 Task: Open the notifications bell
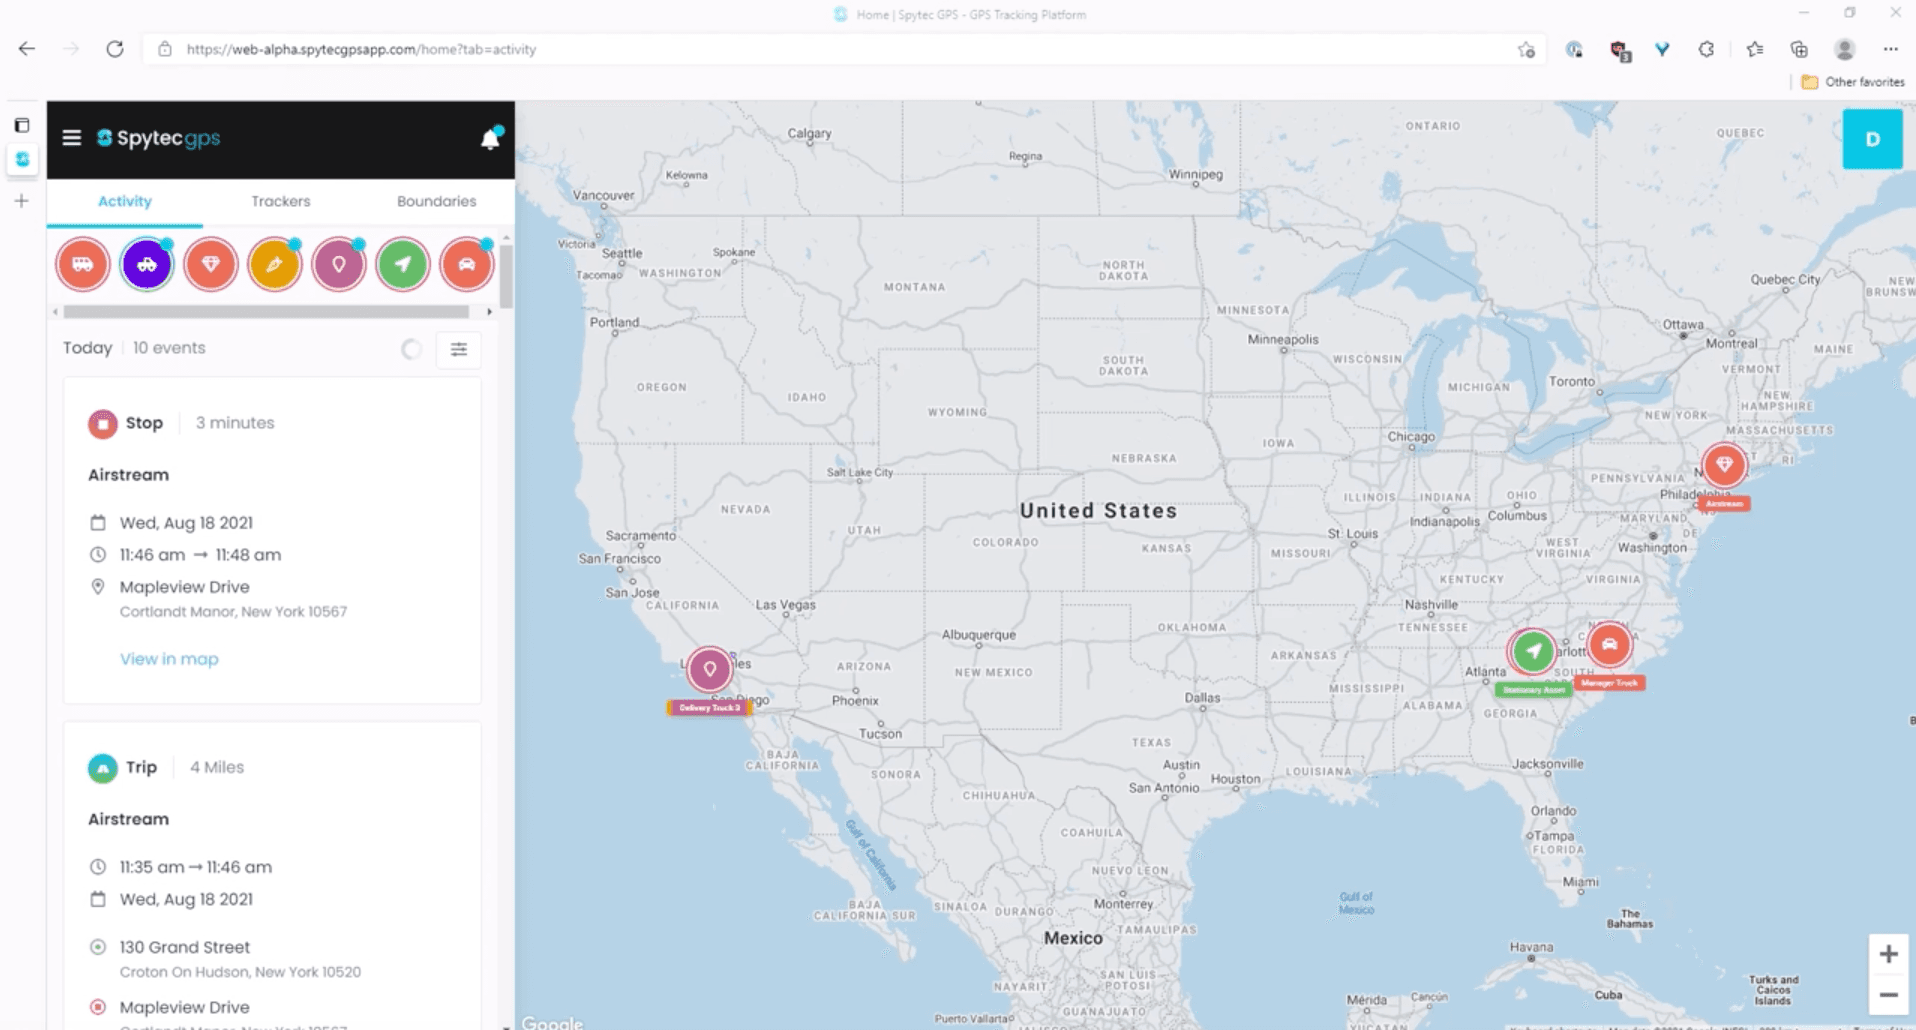pos(490,139)
